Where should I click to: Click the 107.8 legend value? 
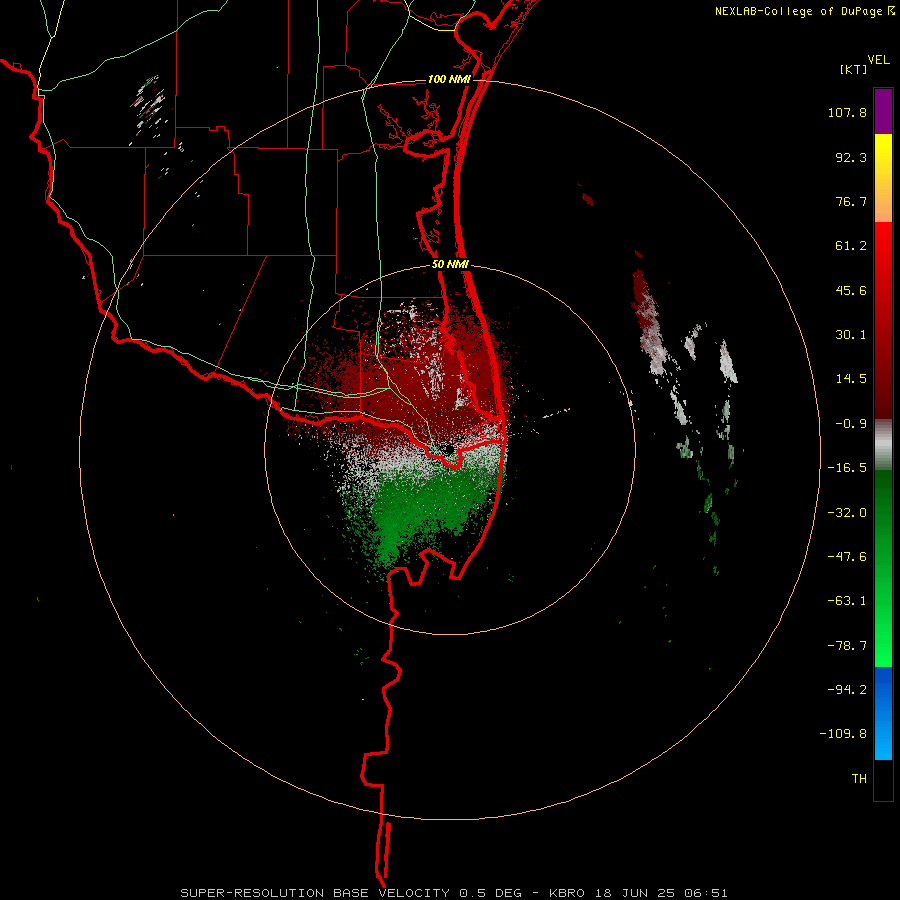(x=847, y=112)
